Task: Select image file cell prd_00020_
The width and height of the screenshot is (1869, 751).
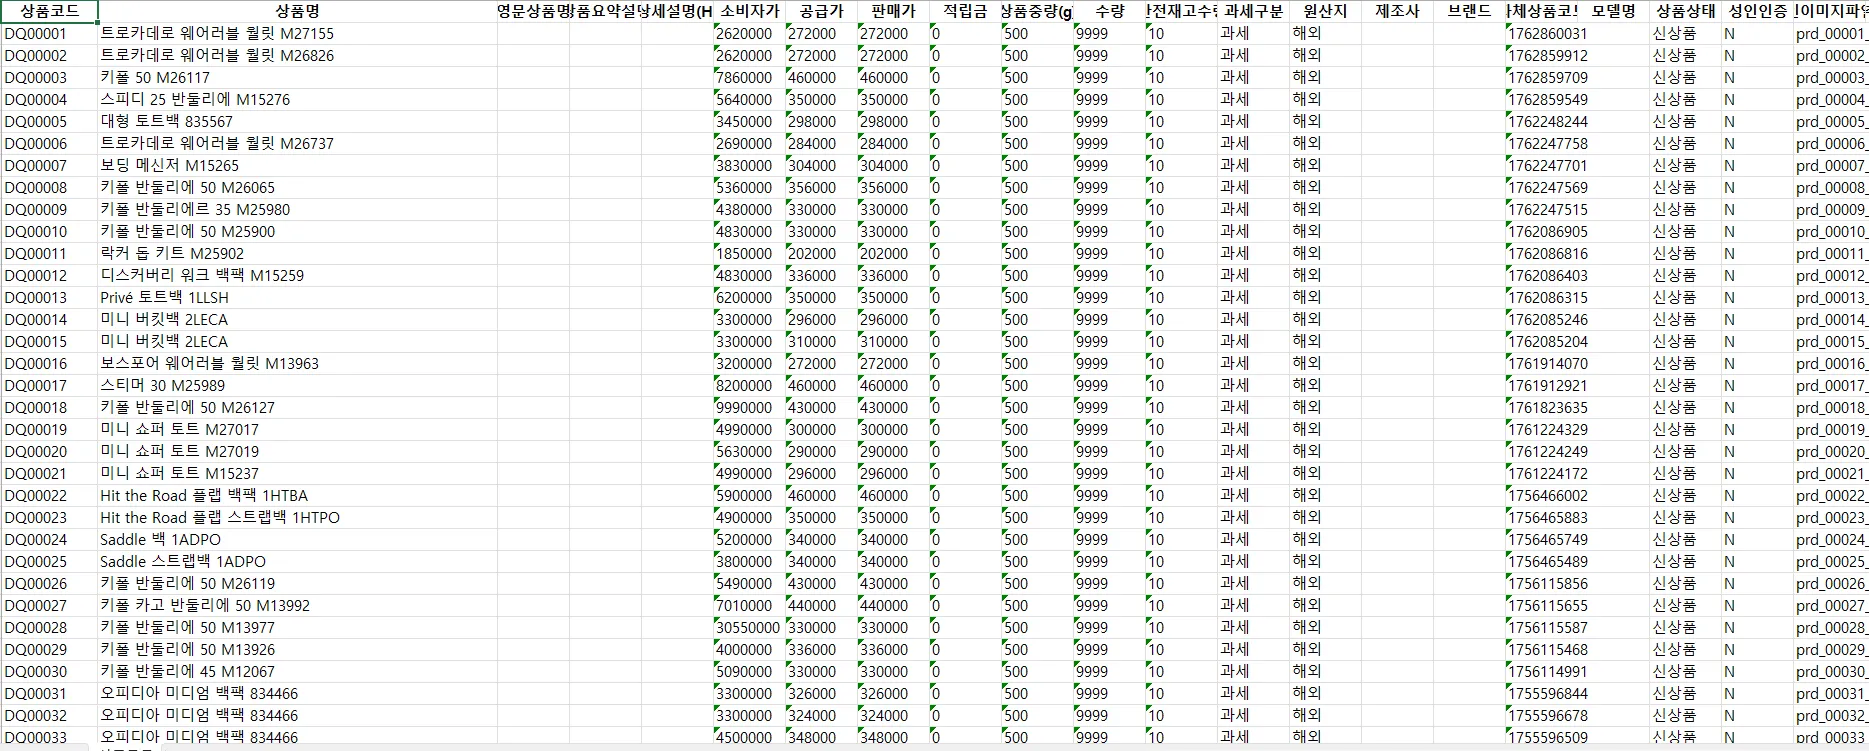Action: click(1831, 451)
